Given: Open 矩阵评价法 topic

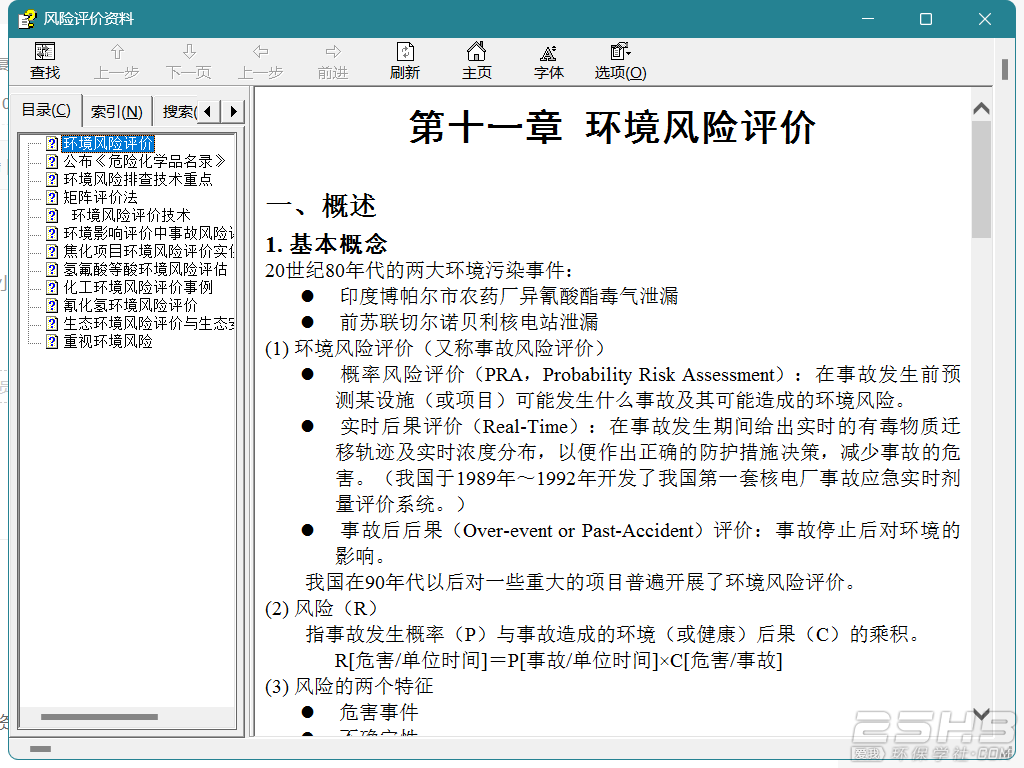Looking at the screenshot, I should pos(101,197).
